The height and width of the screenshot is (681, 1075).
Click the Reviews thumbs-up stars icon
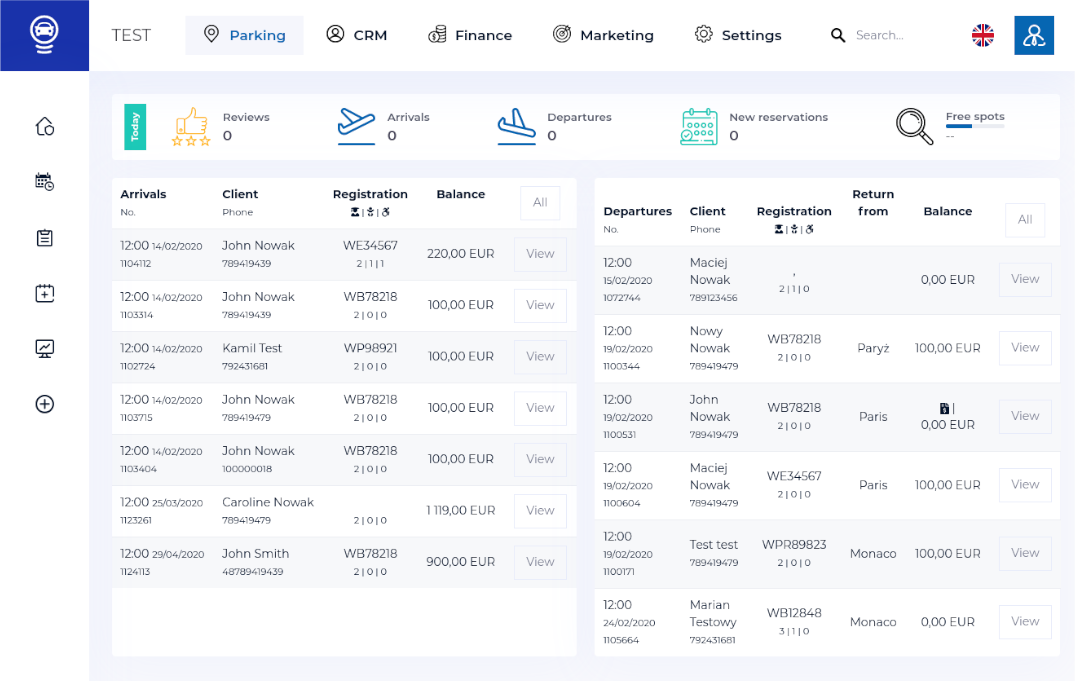191,127
